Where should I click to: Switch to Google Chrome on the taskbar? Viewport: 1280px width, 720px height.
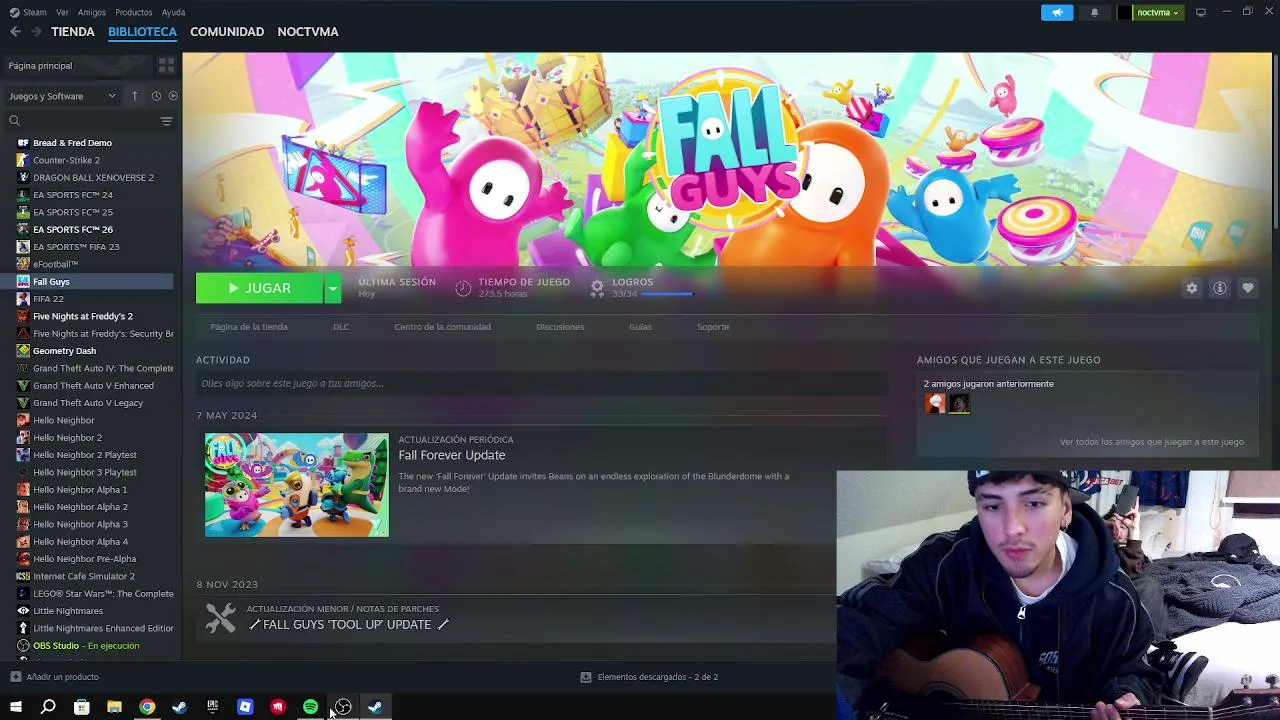(x=147, y=707)
